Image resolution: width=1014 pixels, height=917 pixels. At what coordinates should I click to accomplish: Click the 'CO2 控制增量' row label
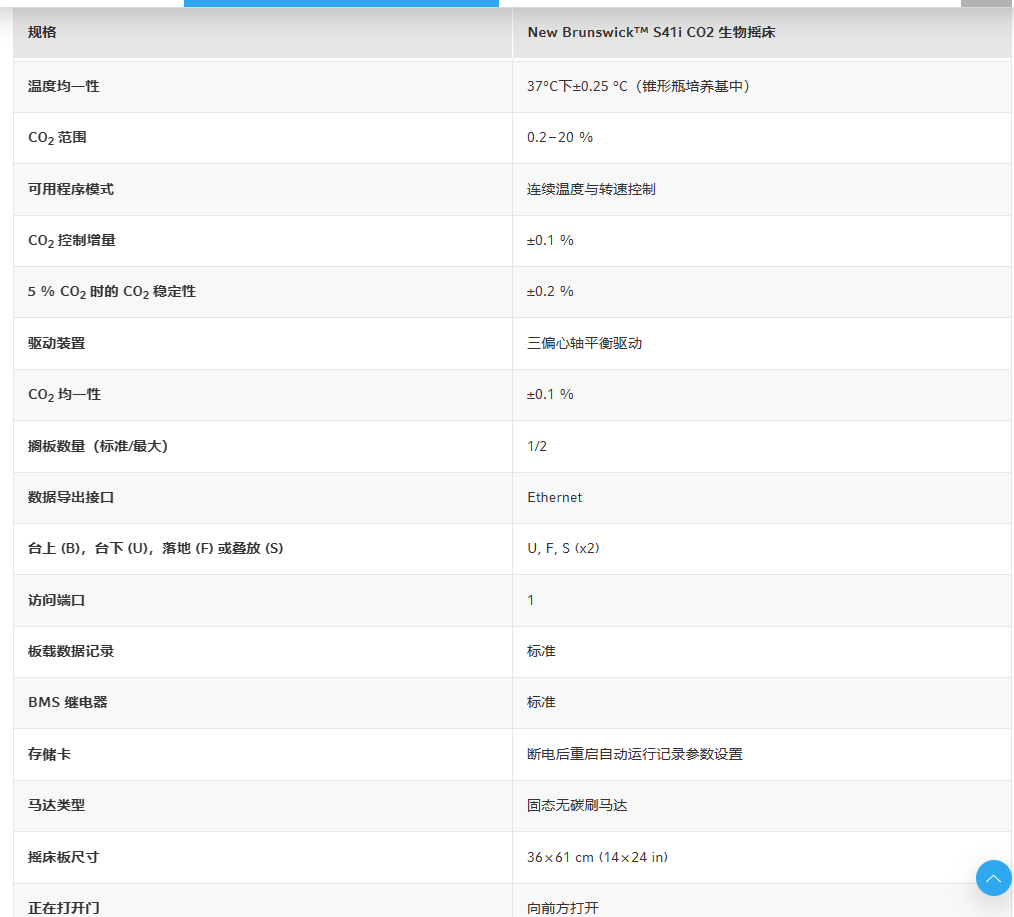72,241
